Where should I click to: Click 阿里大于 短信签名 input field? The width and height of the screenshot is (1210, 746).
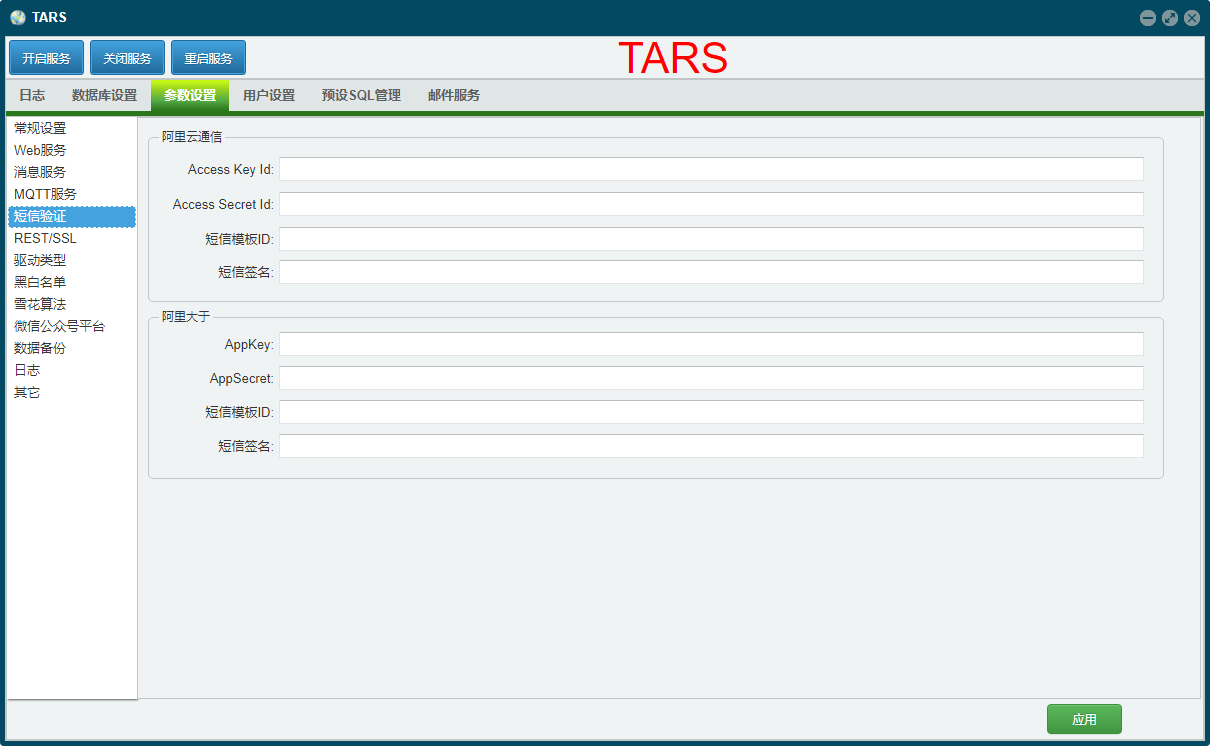click(x=711, y=446)
